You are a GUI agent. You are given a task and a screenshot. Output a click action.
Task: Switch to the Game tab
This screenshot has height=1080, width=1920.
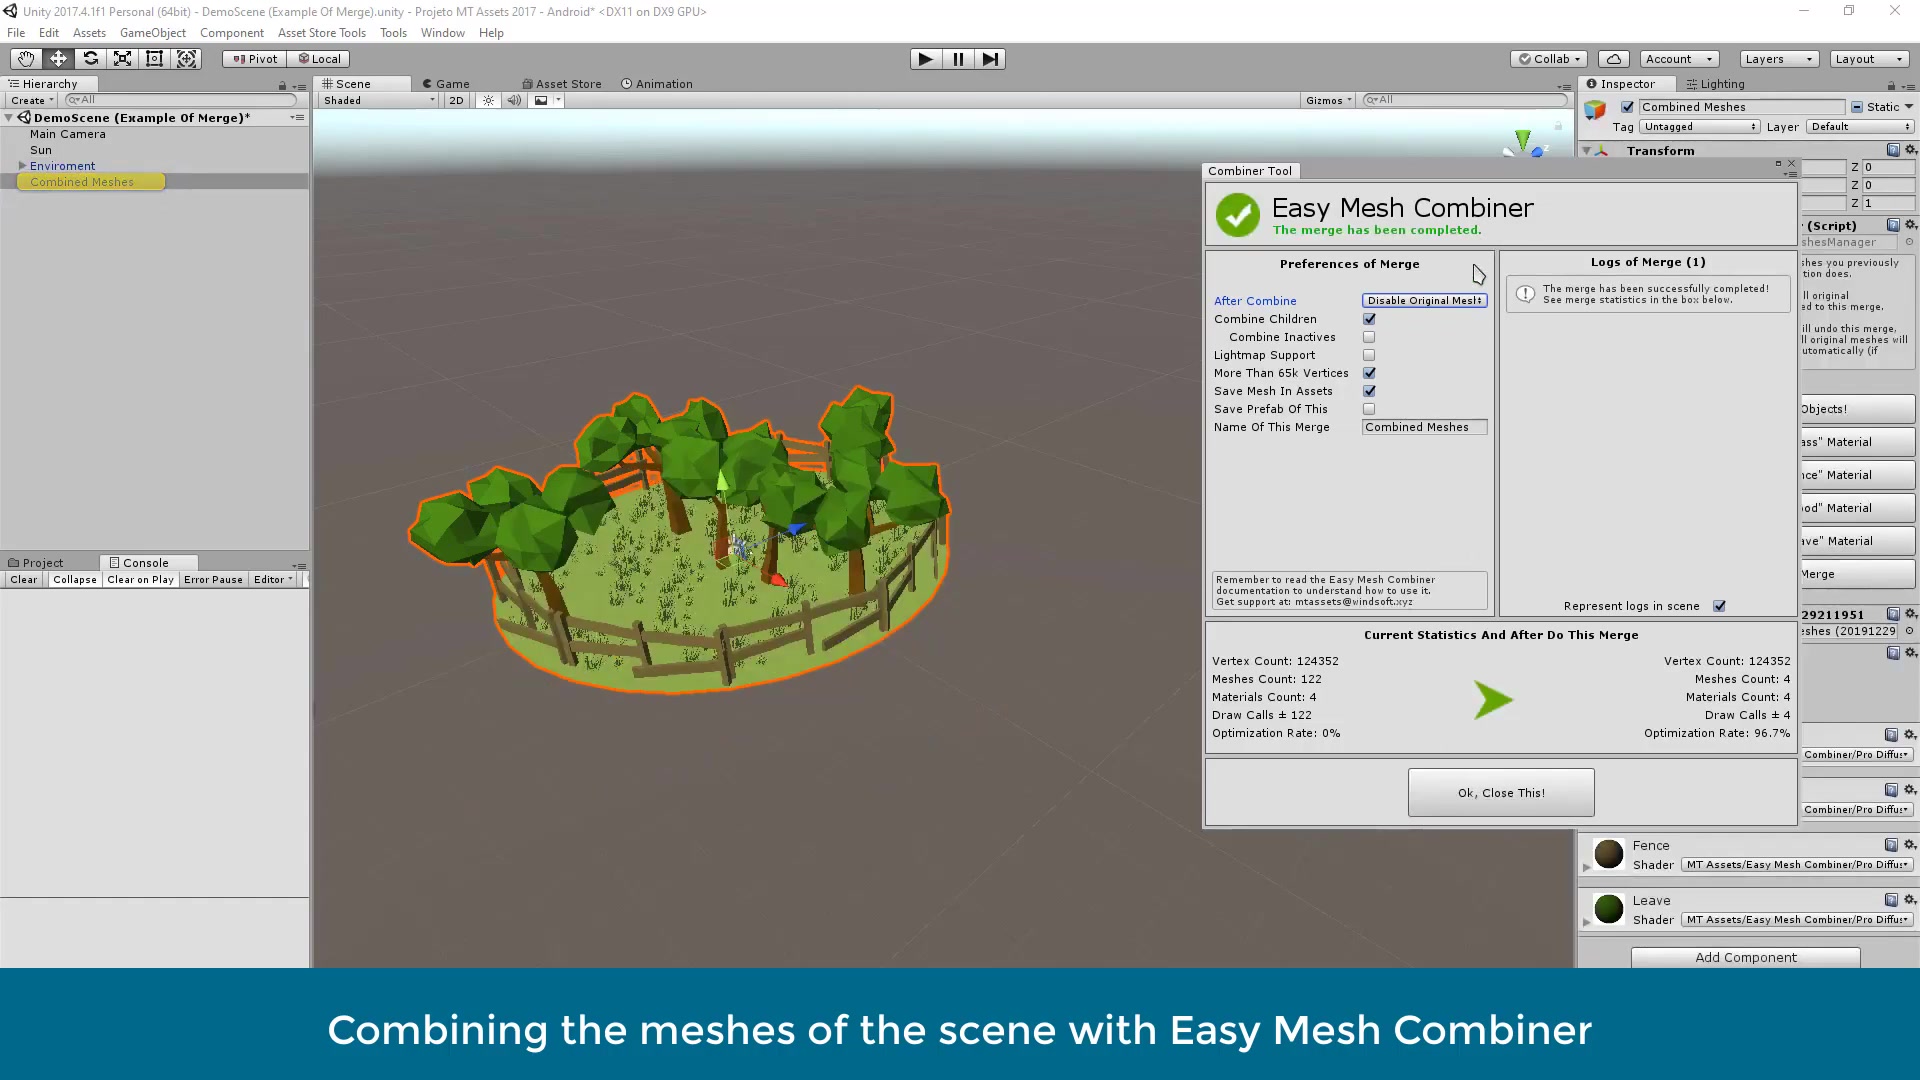[x=446, y=84]
